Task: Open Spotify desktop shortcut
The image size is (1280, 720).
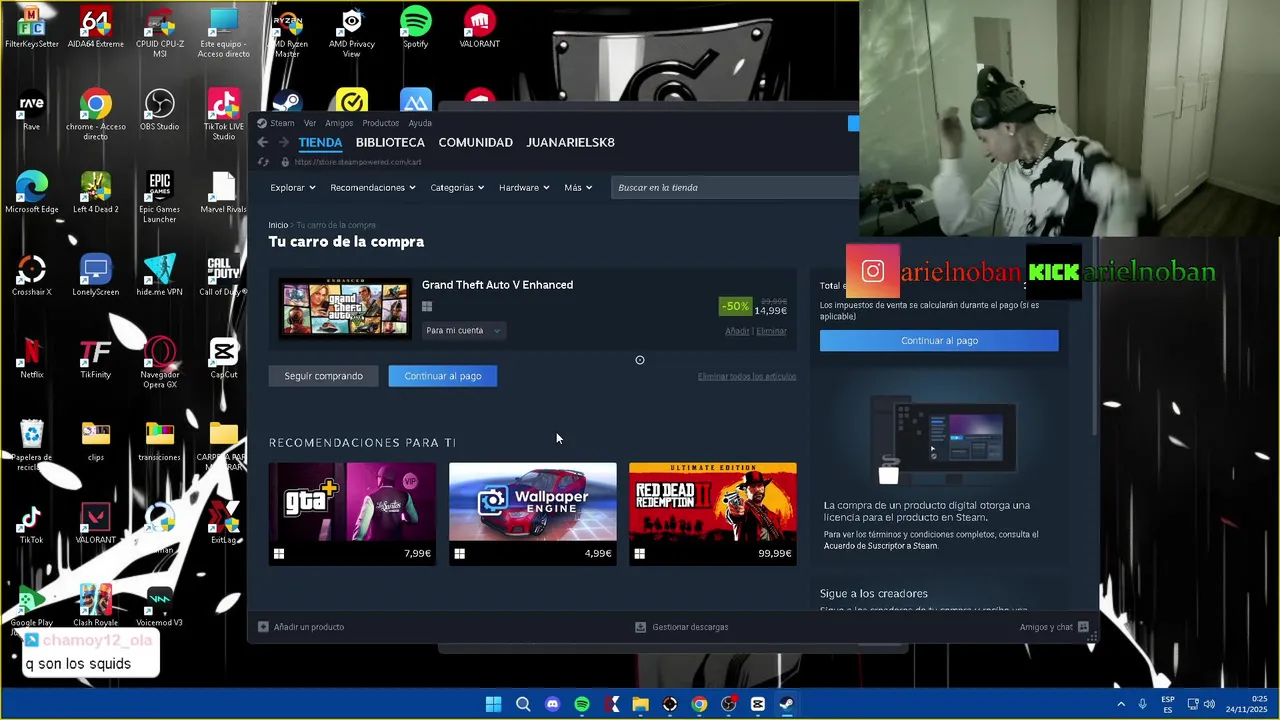Action: (415, 27)
